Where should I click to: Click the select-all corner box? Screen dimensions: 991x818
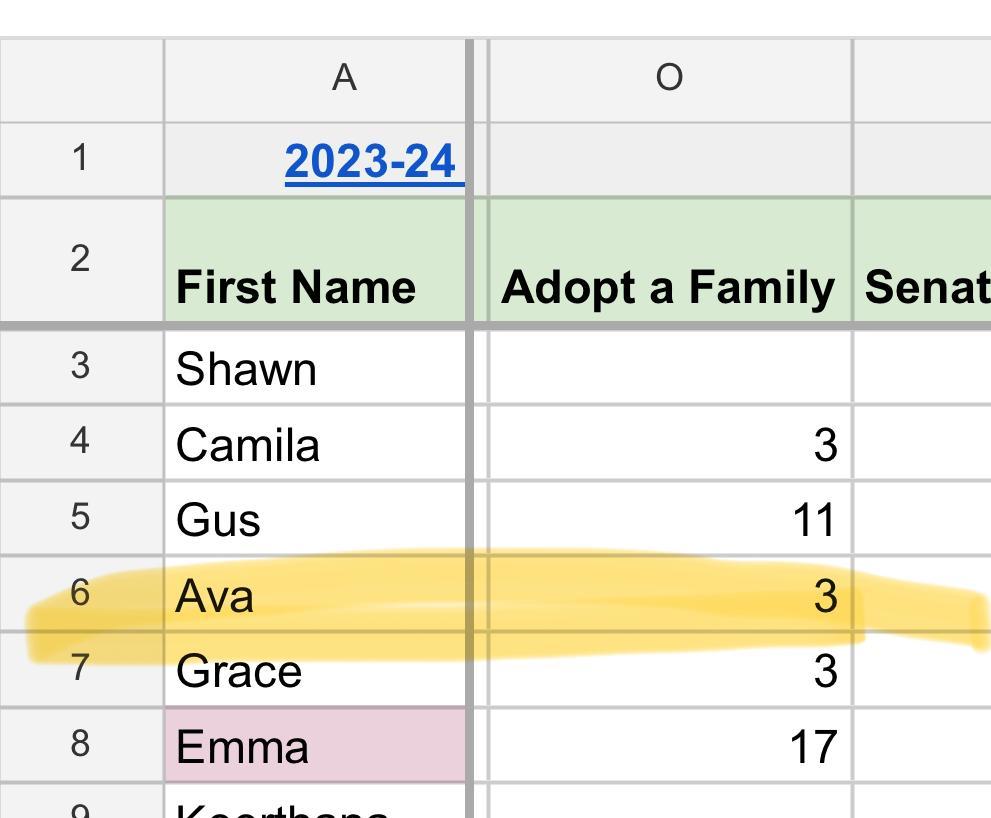pos(81,80)
